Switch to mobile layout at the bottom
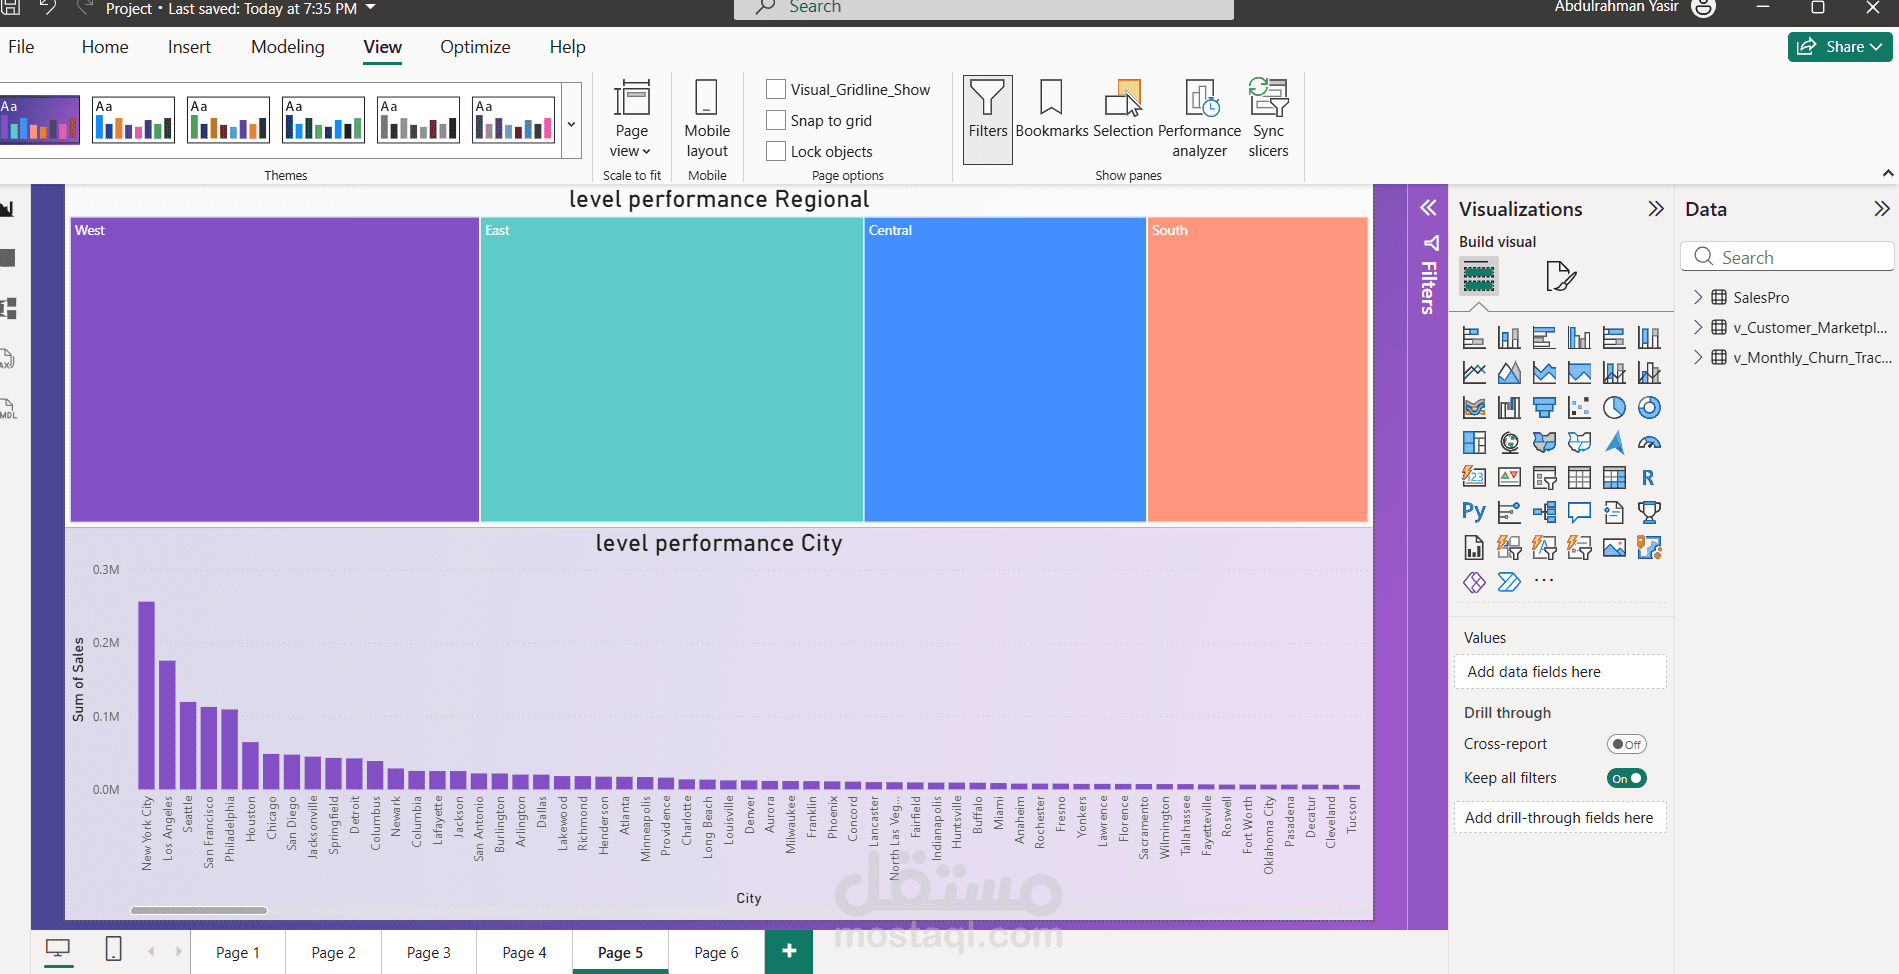The height and width of the screenshot is (974, 1899). (x=114, y=949)
